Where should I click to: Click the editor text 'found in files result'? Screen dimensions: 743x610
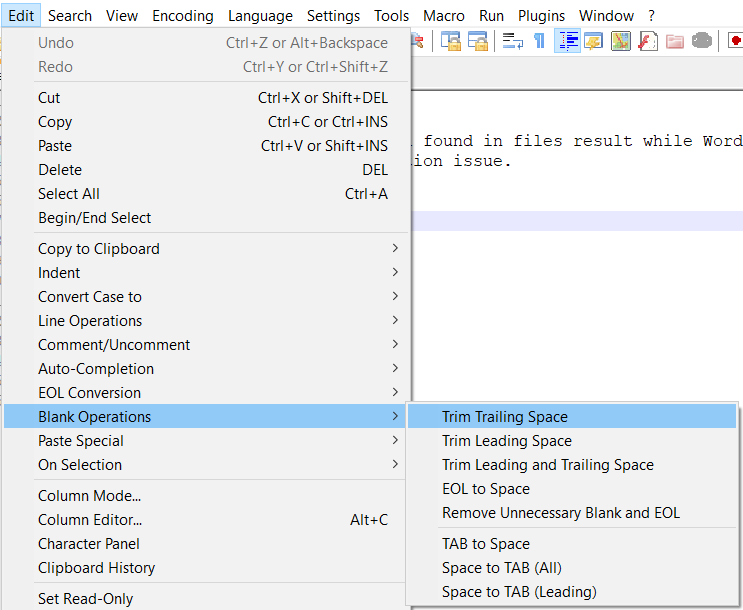click(x=528, y=141)
